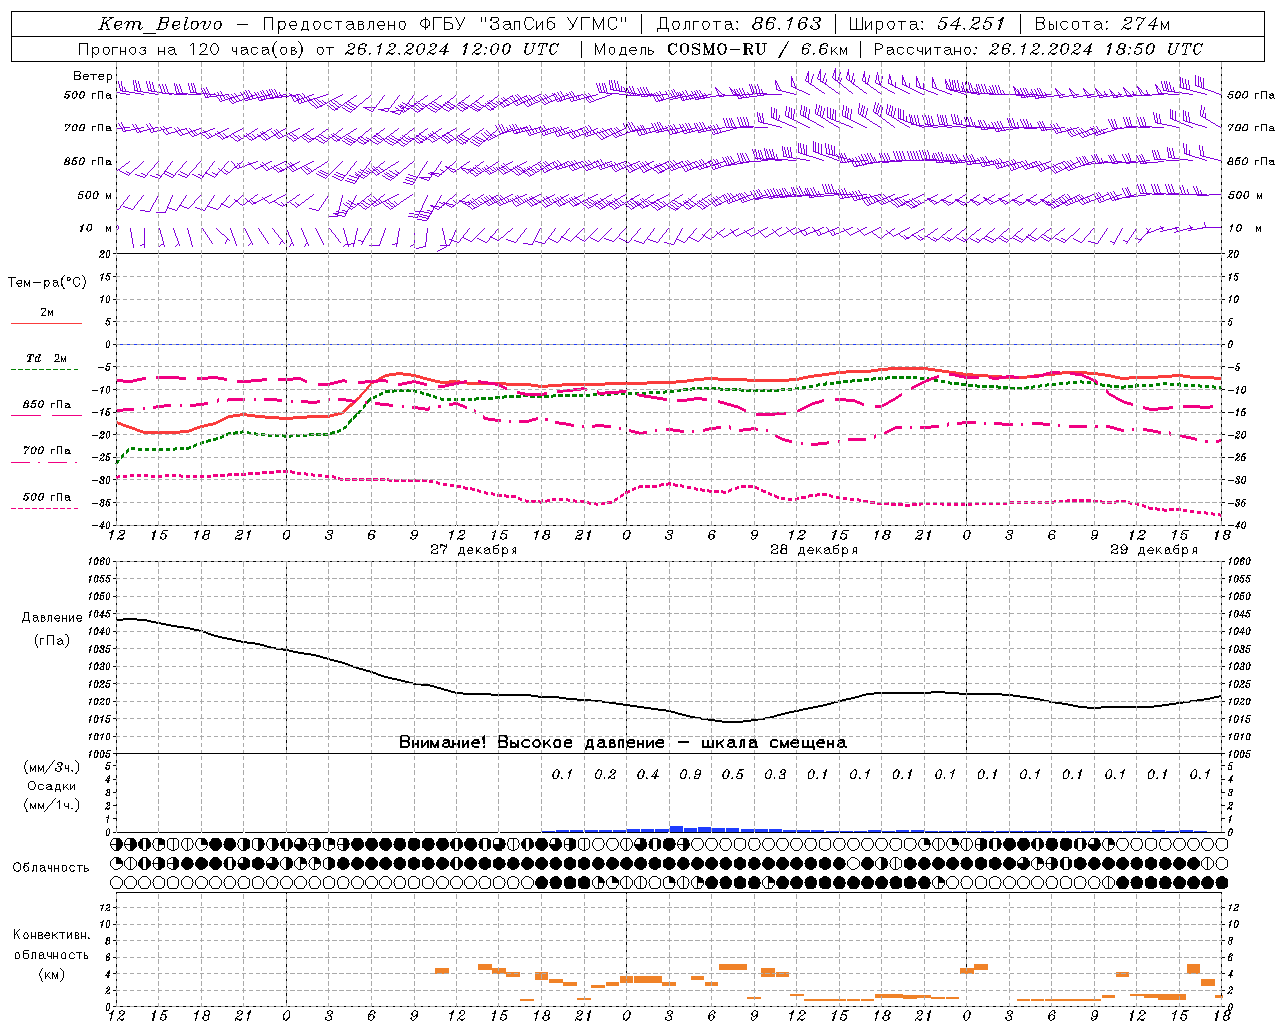Click the model name COSMO-RU / 6.6км
Image resolution: width=1280 pixels, height=1024 pixels.
[x=758, y=49]
